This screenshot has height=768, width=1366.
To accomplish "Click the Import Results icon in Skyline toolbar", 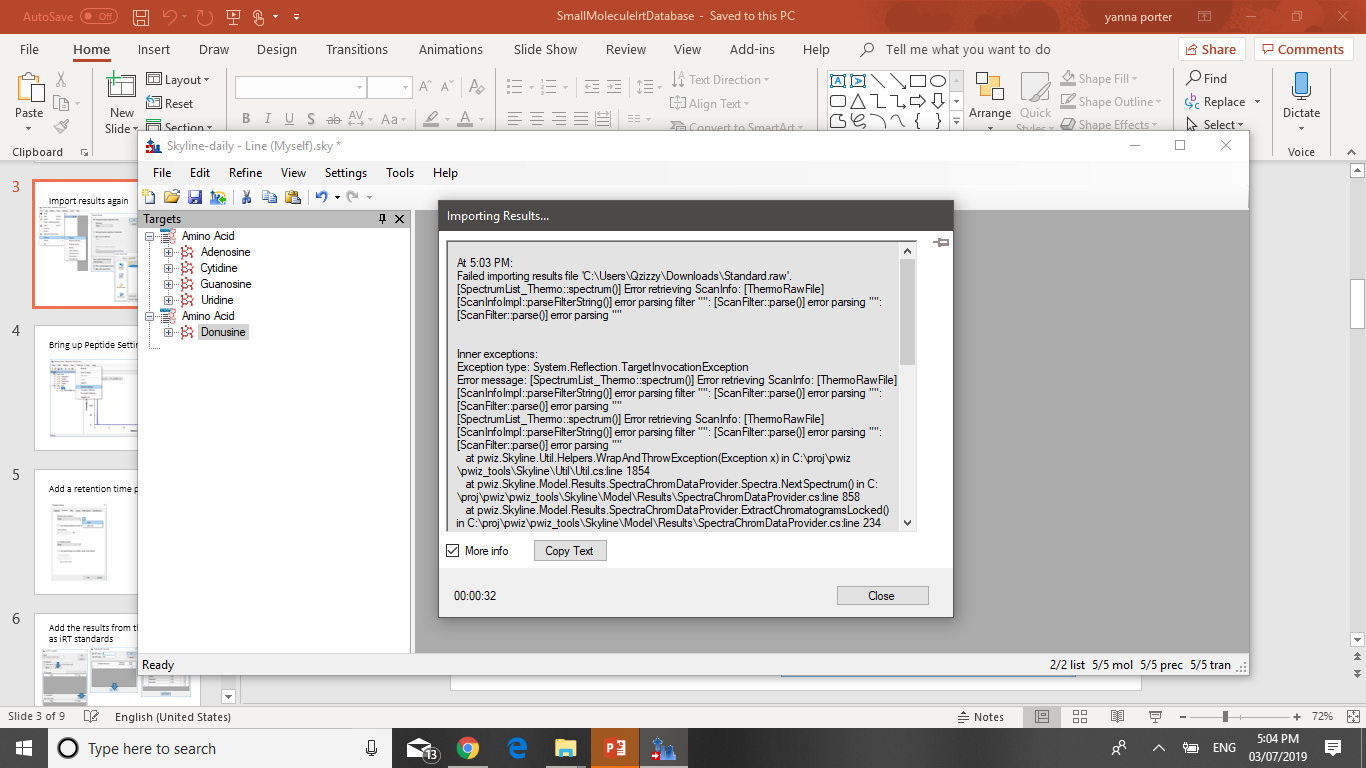I will click(x=217, y=197).
